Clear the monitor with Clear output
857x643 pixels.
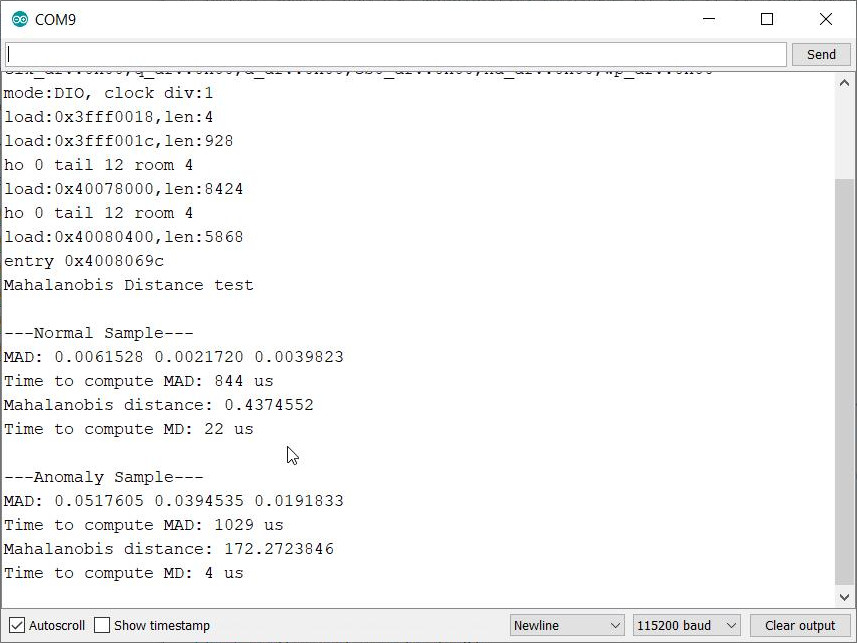point(798,625)
